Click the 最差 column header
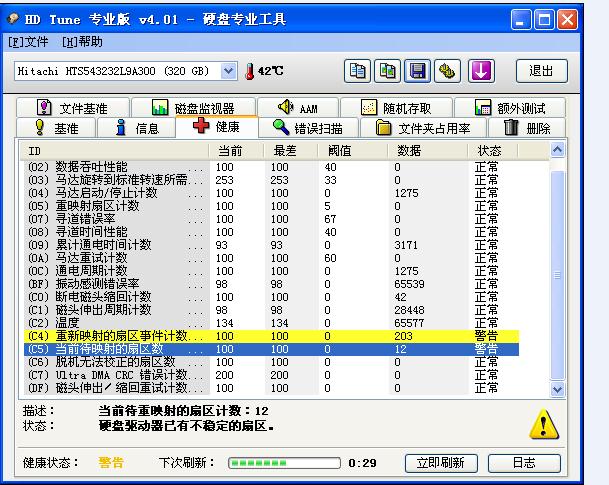 coord(290,151)
